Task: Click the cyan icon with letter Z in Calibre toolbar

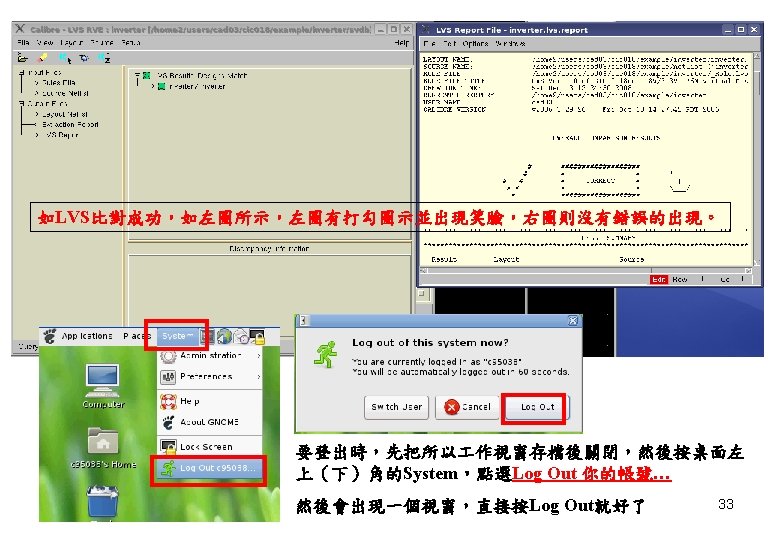Action: 104,58
